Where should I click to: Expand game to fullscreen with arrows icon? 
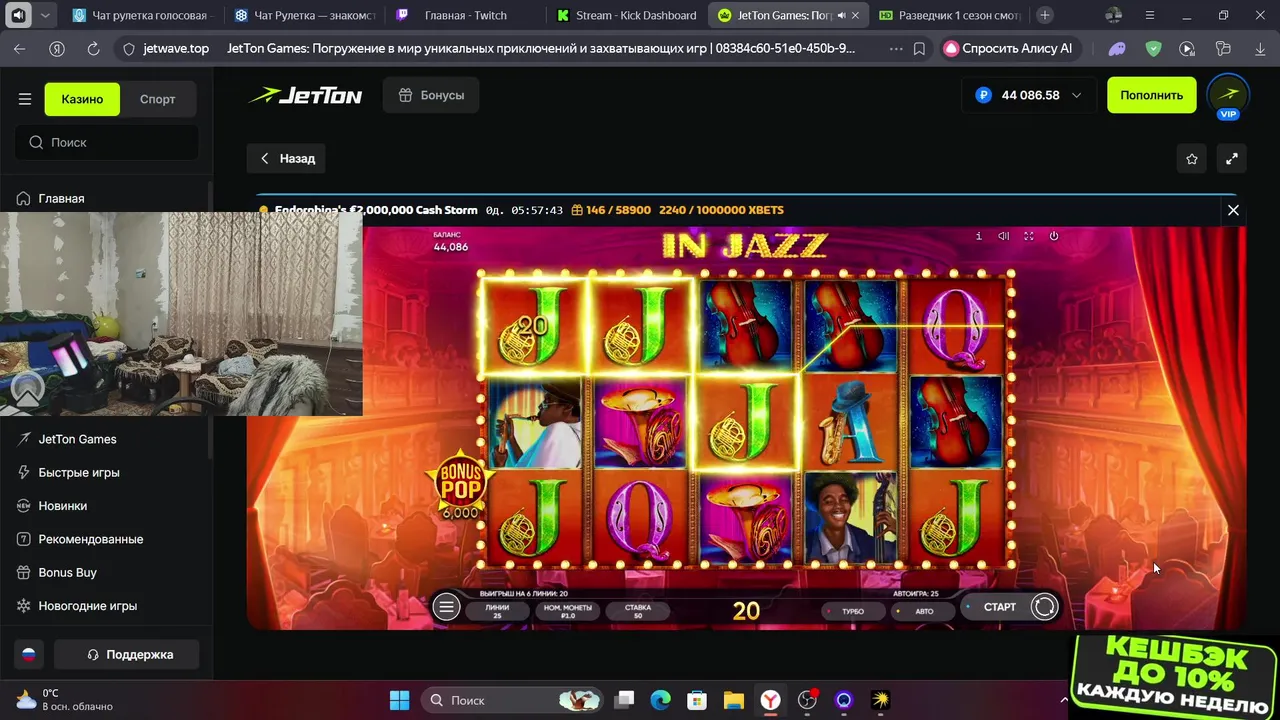1232,159
